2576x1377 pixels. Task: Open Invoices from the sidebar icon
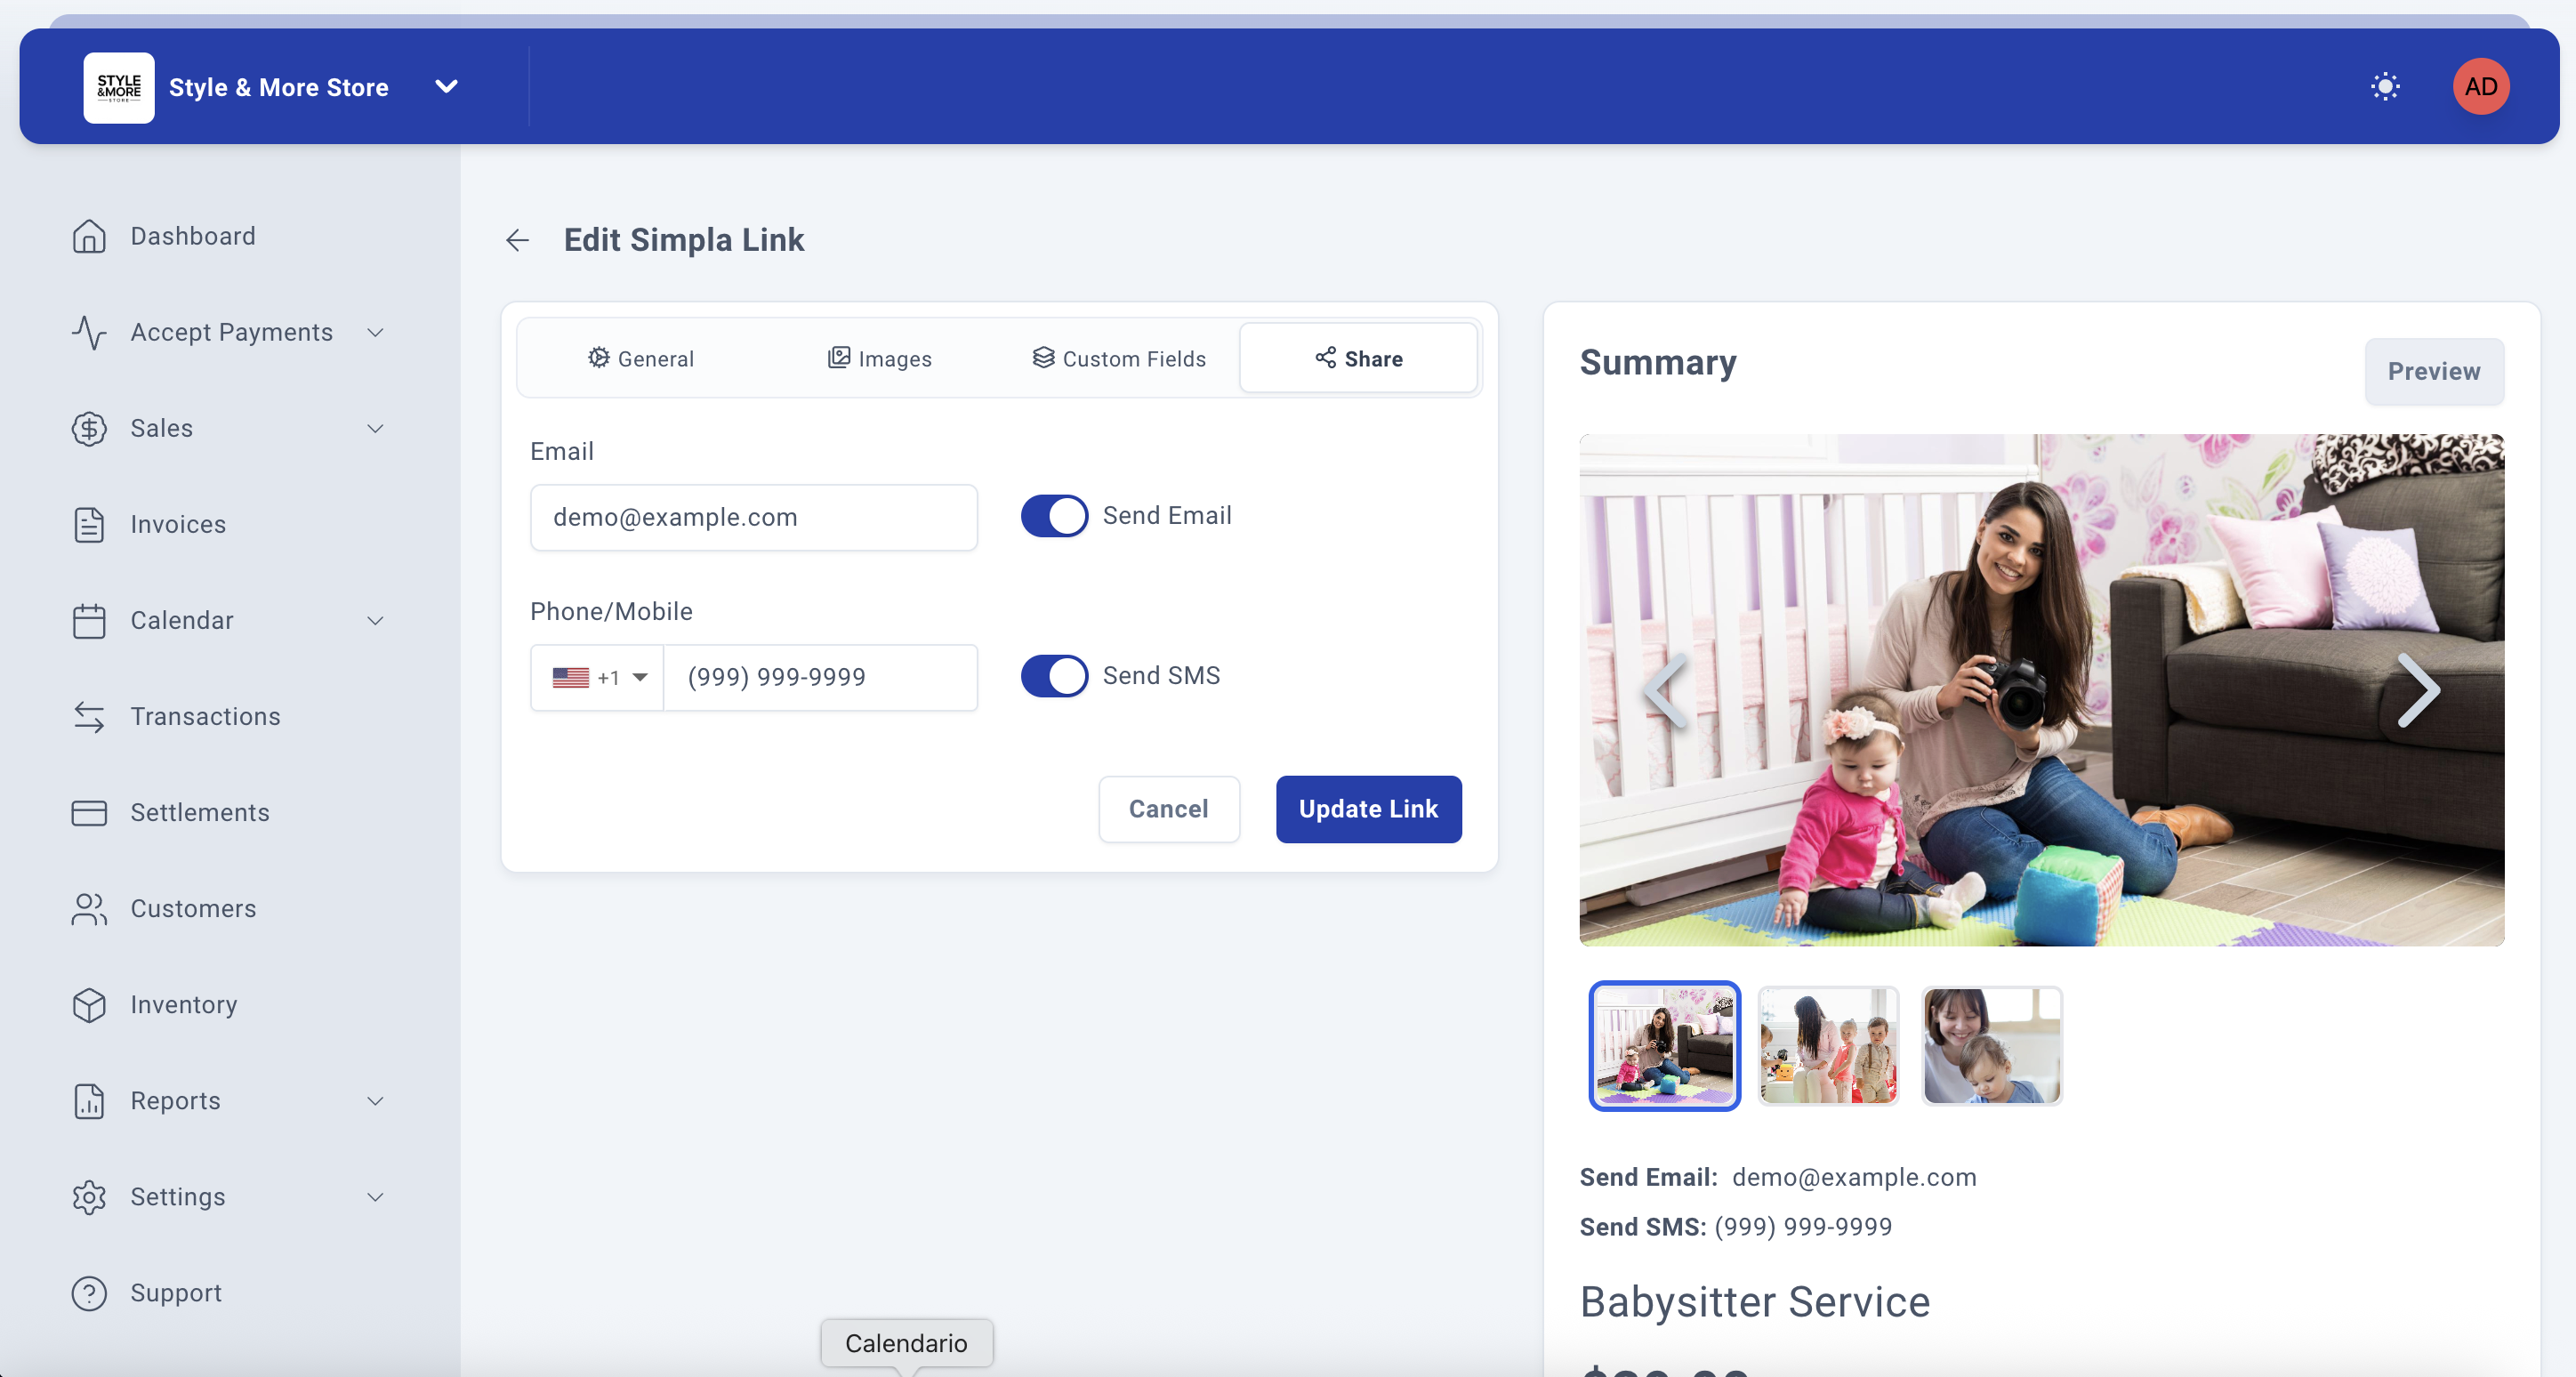pos(89,524)
